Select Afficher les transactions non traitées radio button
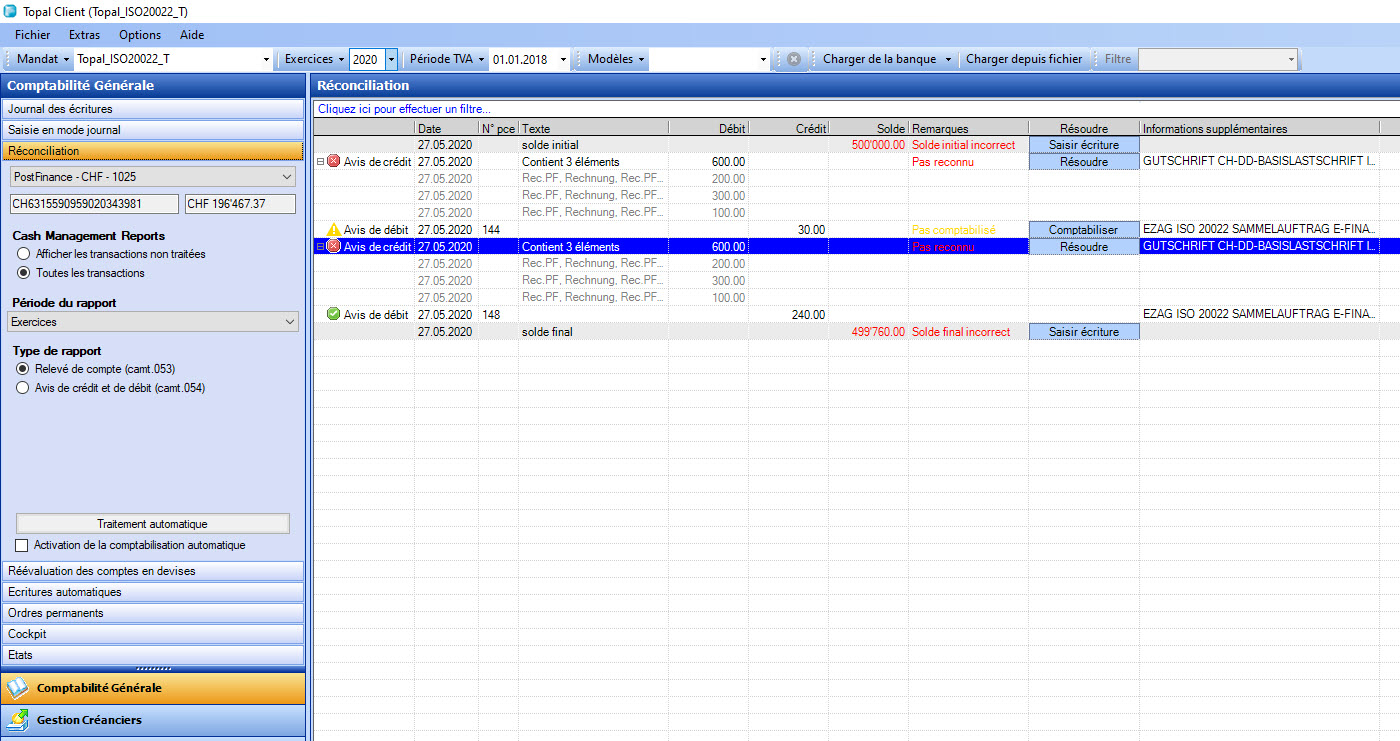 pyautogui.click(x=23, y=254)
